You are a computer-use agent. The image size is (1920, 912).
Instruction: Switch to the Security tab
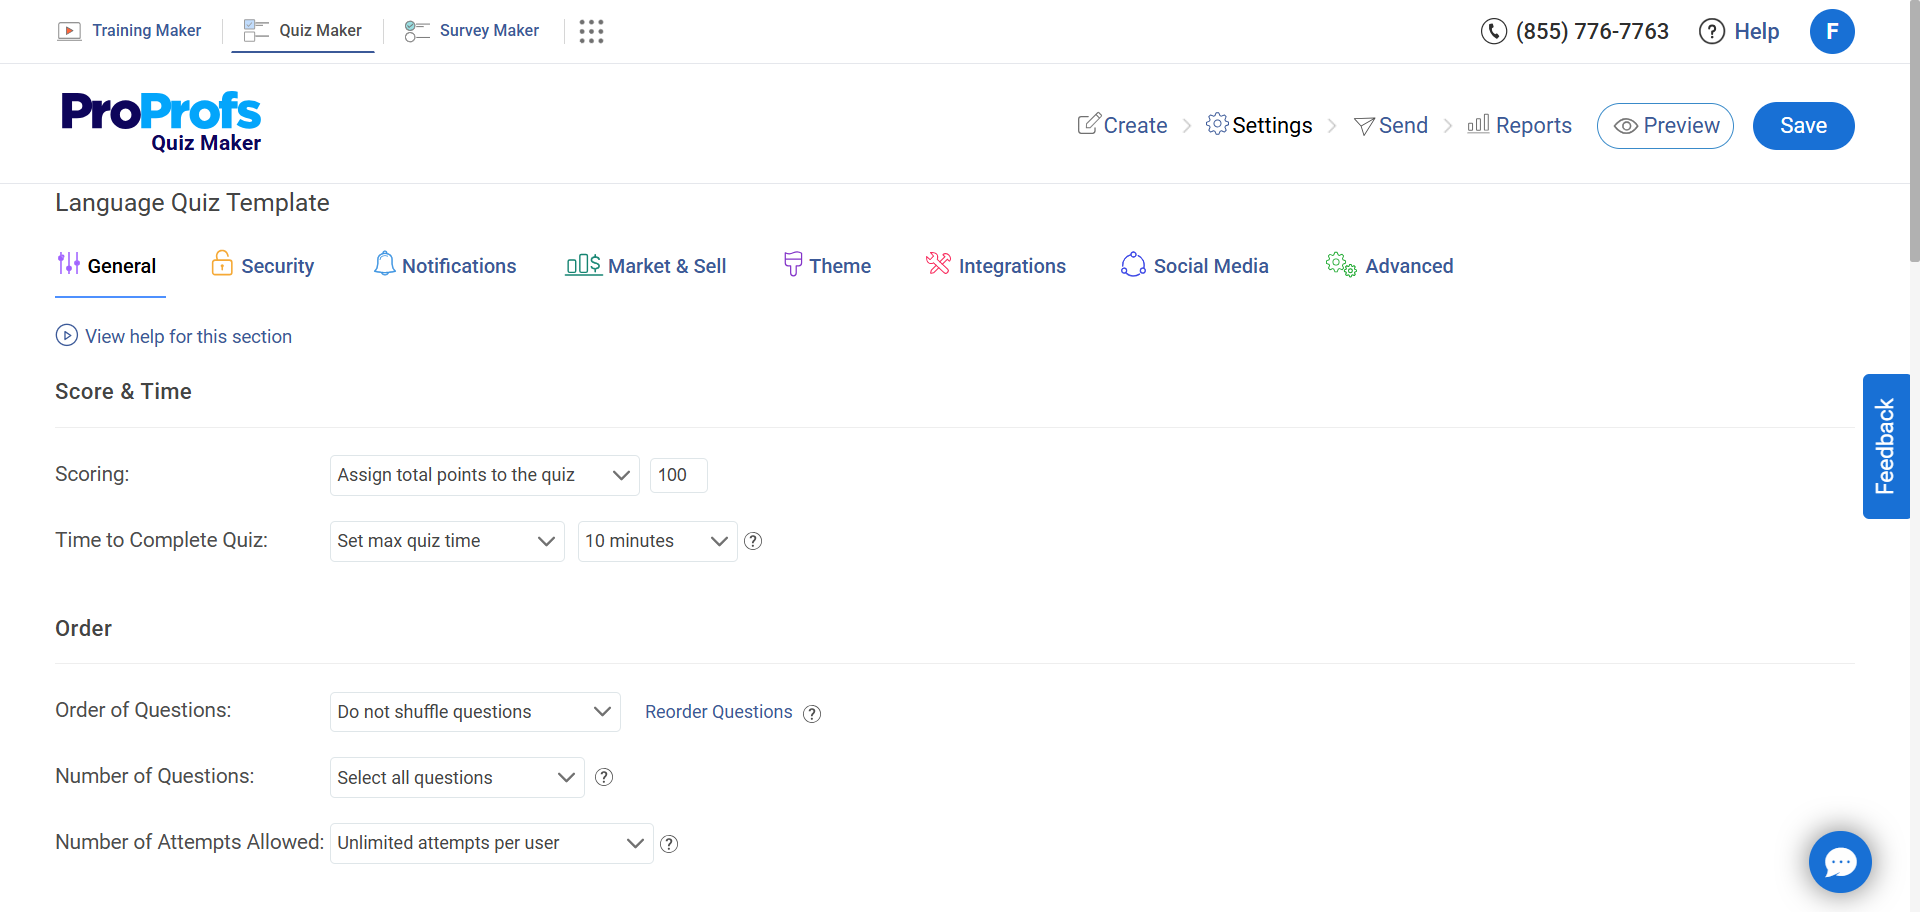[x=263, y=266]
